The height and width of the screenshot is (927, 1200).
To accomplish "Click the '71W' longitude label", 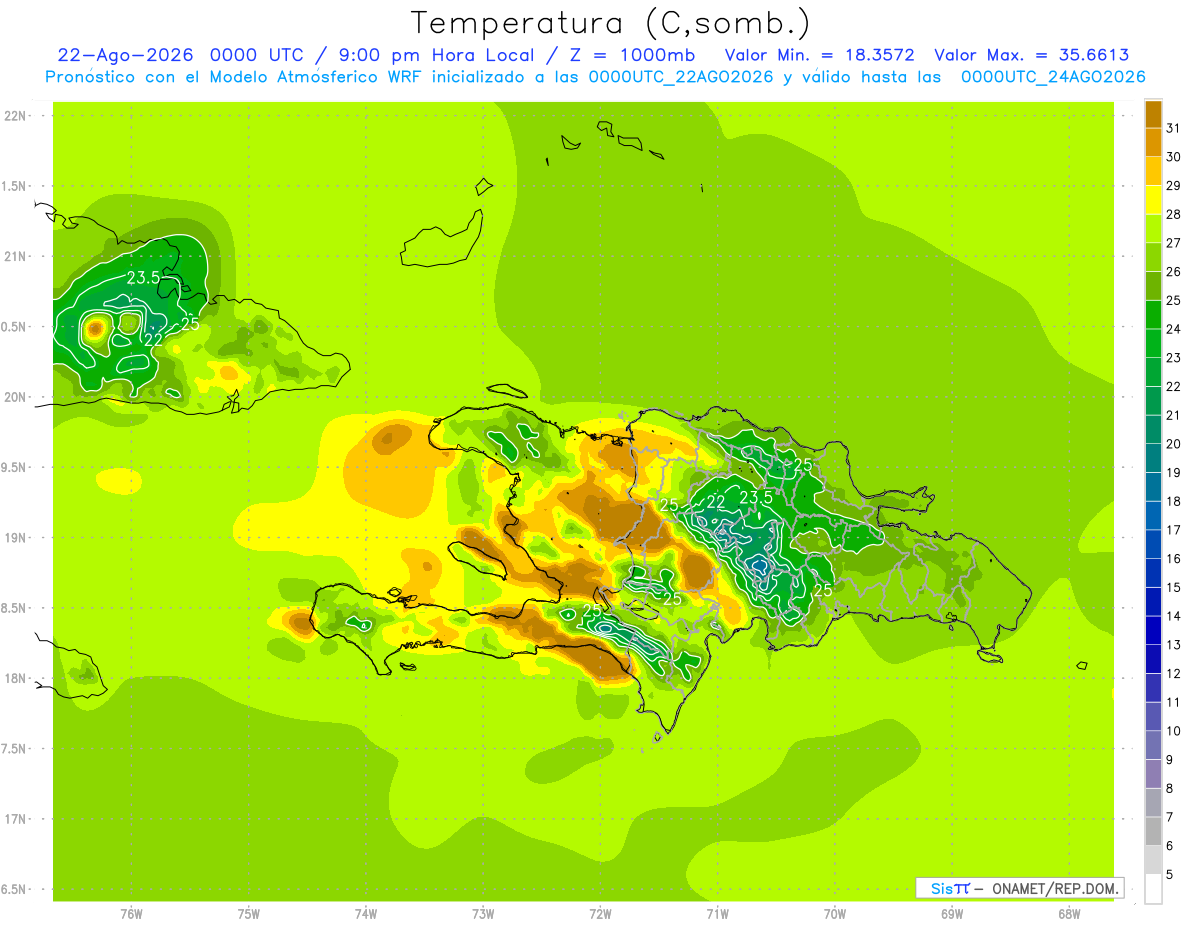I will pyautogui.click(x=717, y=914).
